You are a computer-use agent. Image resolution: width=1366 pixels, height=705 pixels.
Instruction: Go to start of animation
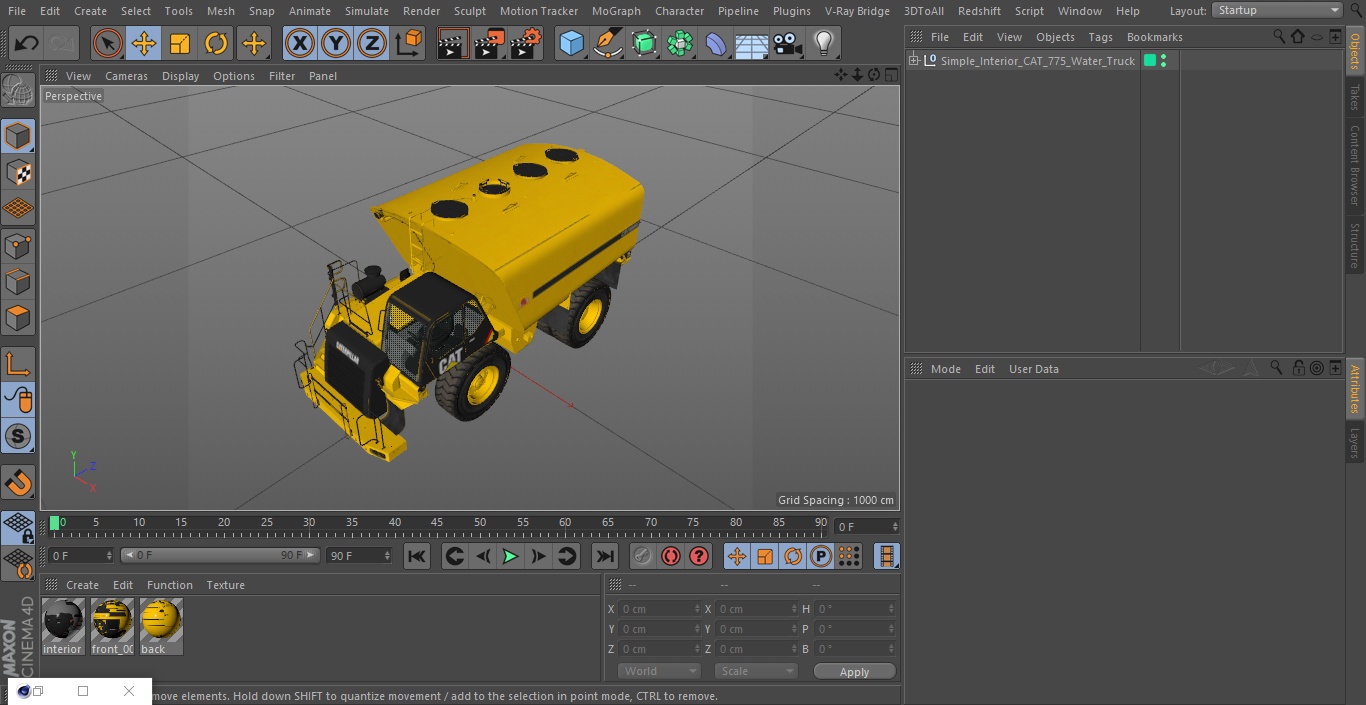pos(417,556)
